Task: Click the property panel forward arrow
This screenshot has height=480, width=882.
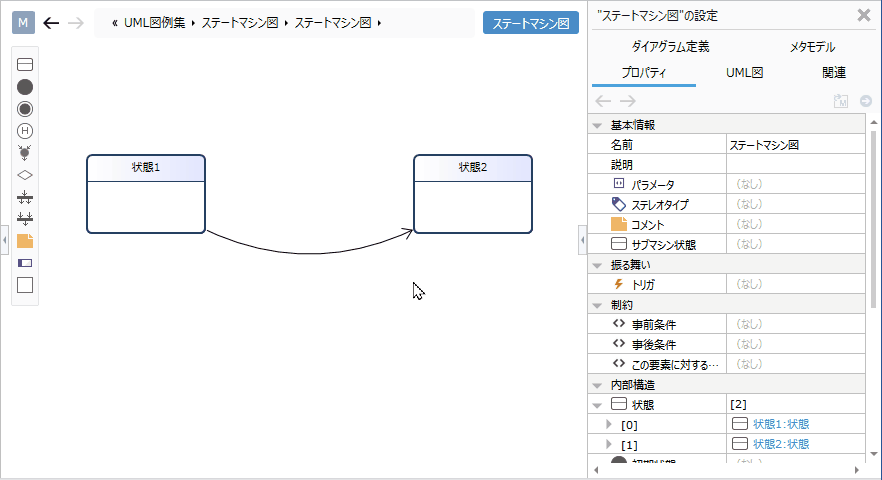Action: tap(628, 101)
